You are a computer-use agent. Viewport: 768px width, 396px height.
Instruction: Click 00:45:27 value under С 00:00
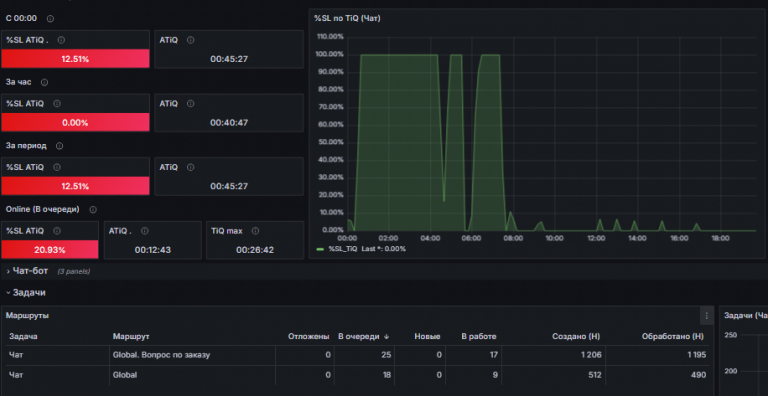[229, 59]
